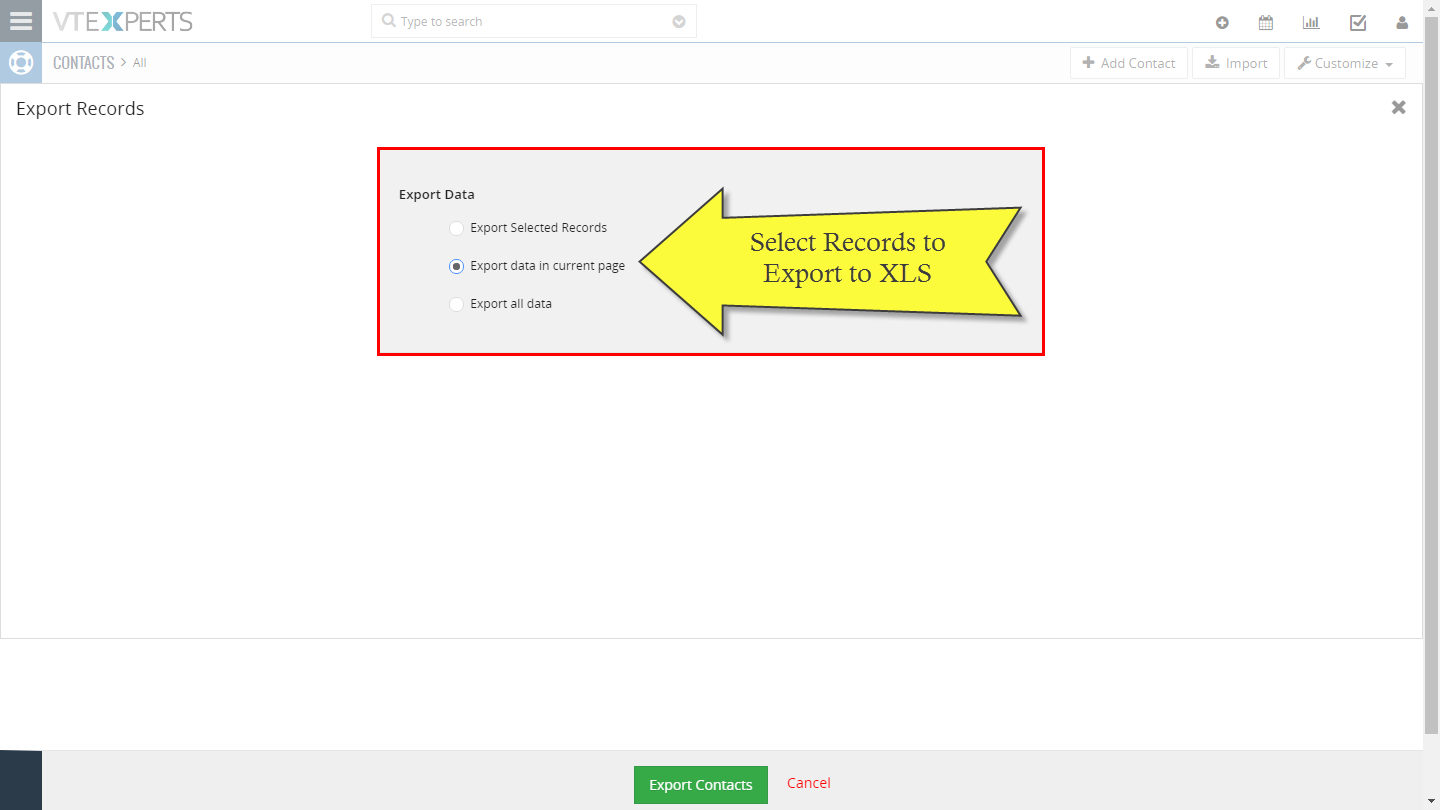1440x810 pixels.
Task: Open the user profile icon
Action: tap(1402, 22)
